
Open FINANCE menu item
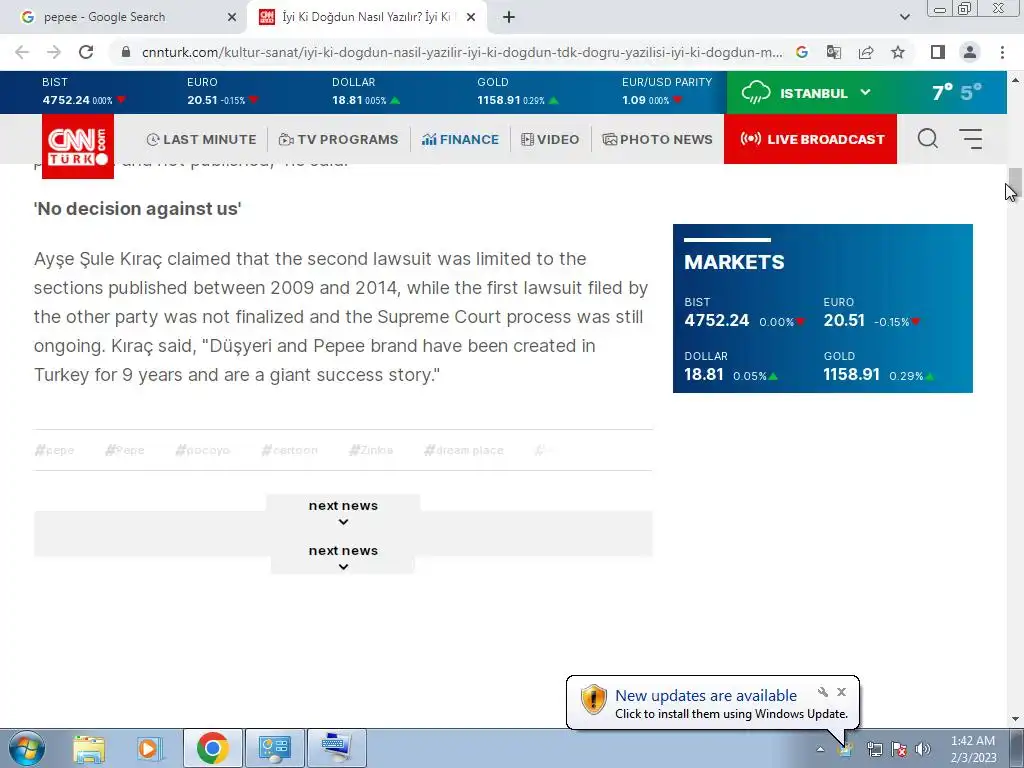[460, 139]
